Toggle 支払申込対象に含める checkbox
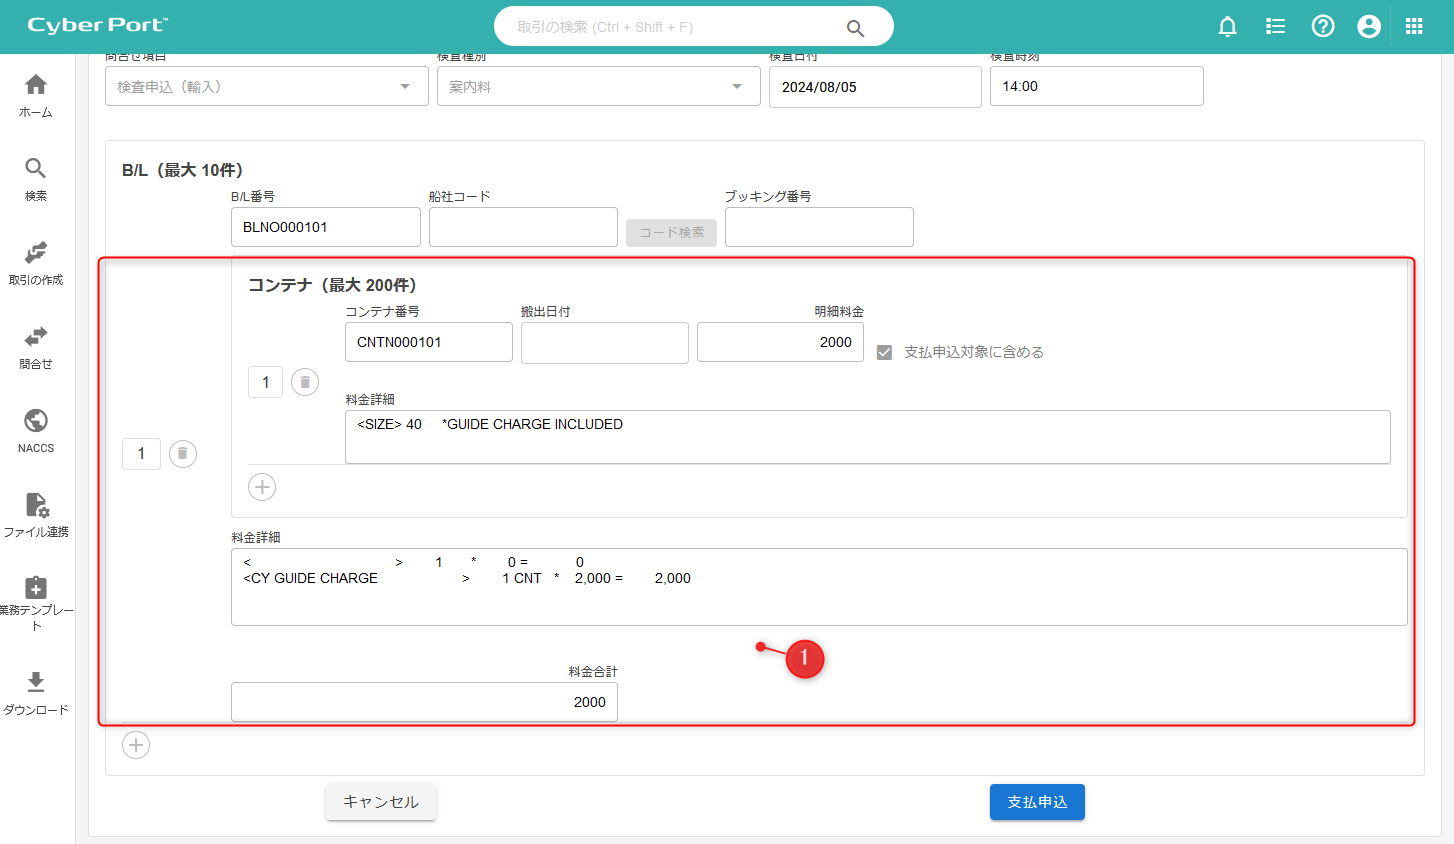Image resolution: width=1454 pixels, height=844 pixels. (884, 352)
